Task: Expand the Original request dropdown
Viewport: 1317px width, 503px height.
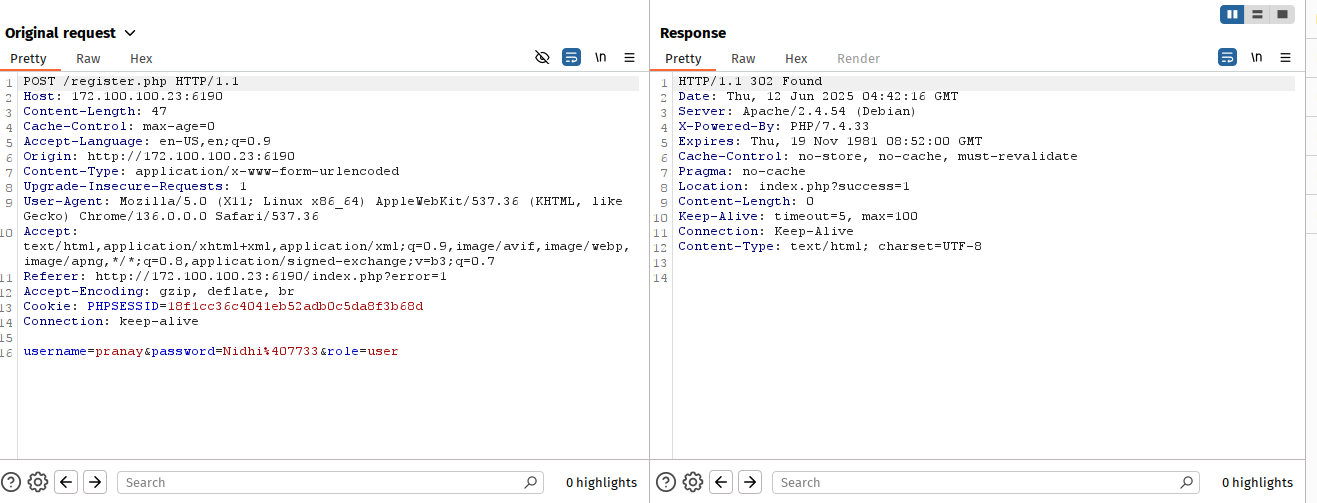Action: tap(130, 33)
